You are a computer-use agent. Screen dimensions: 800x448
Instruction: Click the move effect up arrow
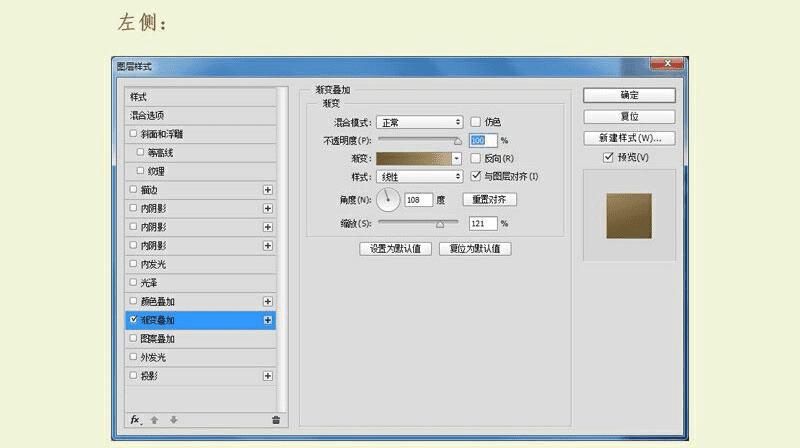pyautogui.click(x=154, y=420)
